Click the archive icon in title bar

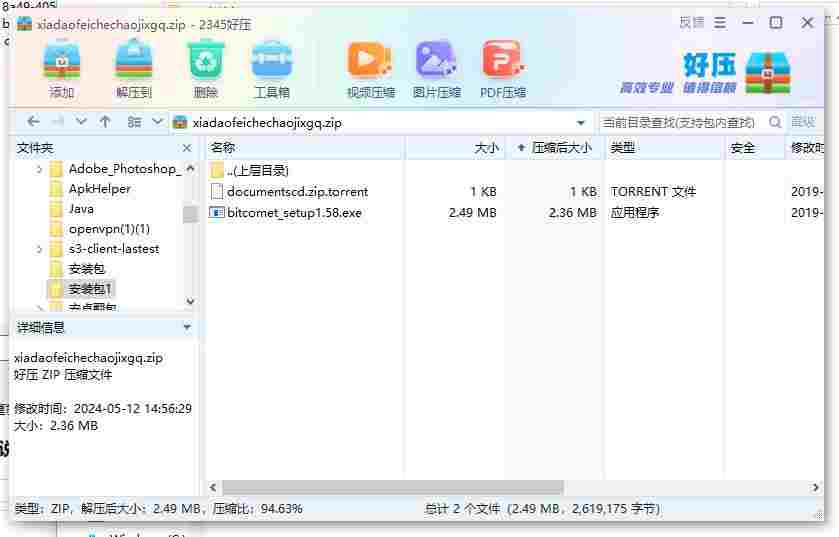click(24, 24)
